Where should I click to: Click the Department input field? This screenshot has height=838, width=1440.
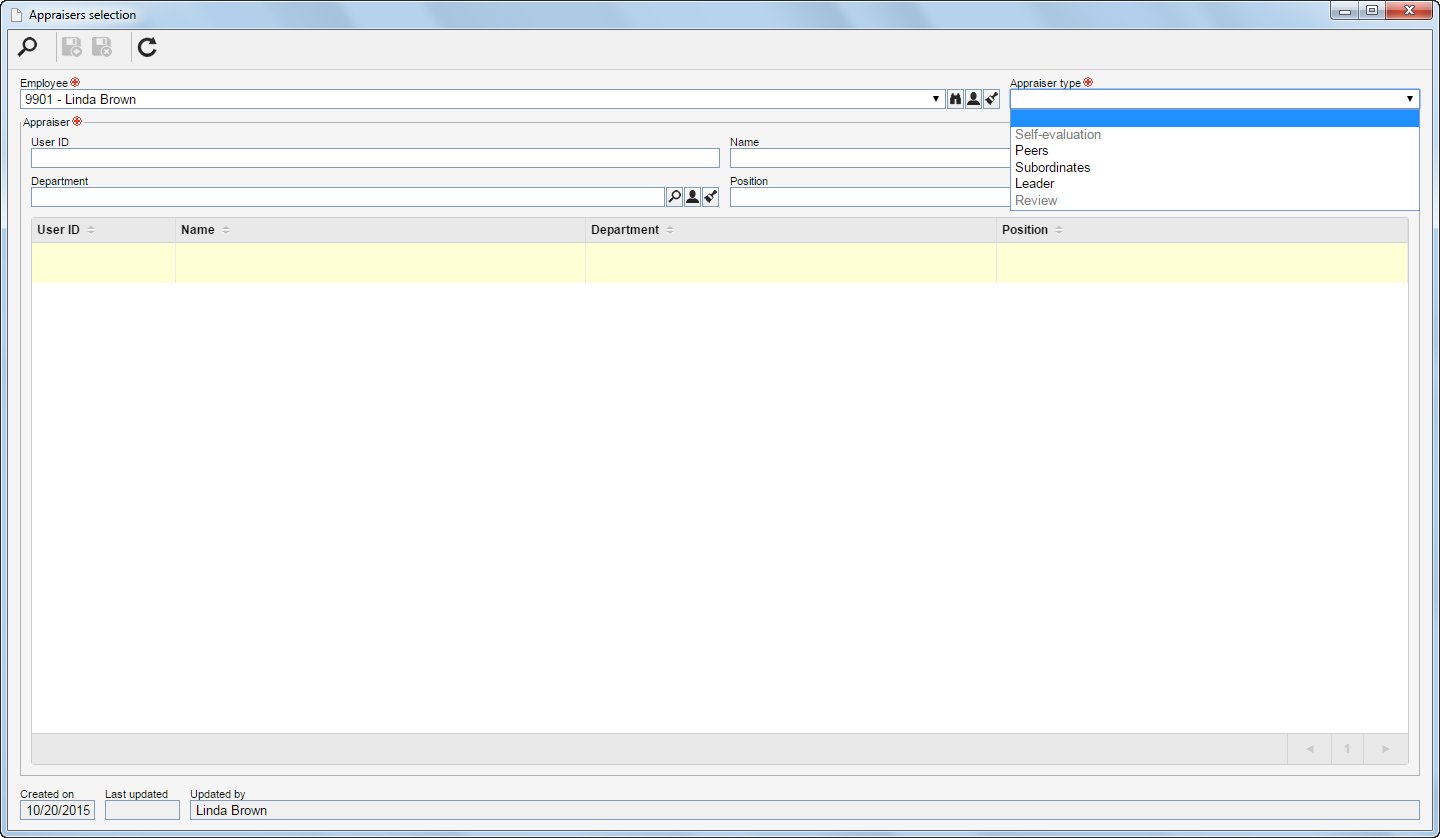coord(348,197)
